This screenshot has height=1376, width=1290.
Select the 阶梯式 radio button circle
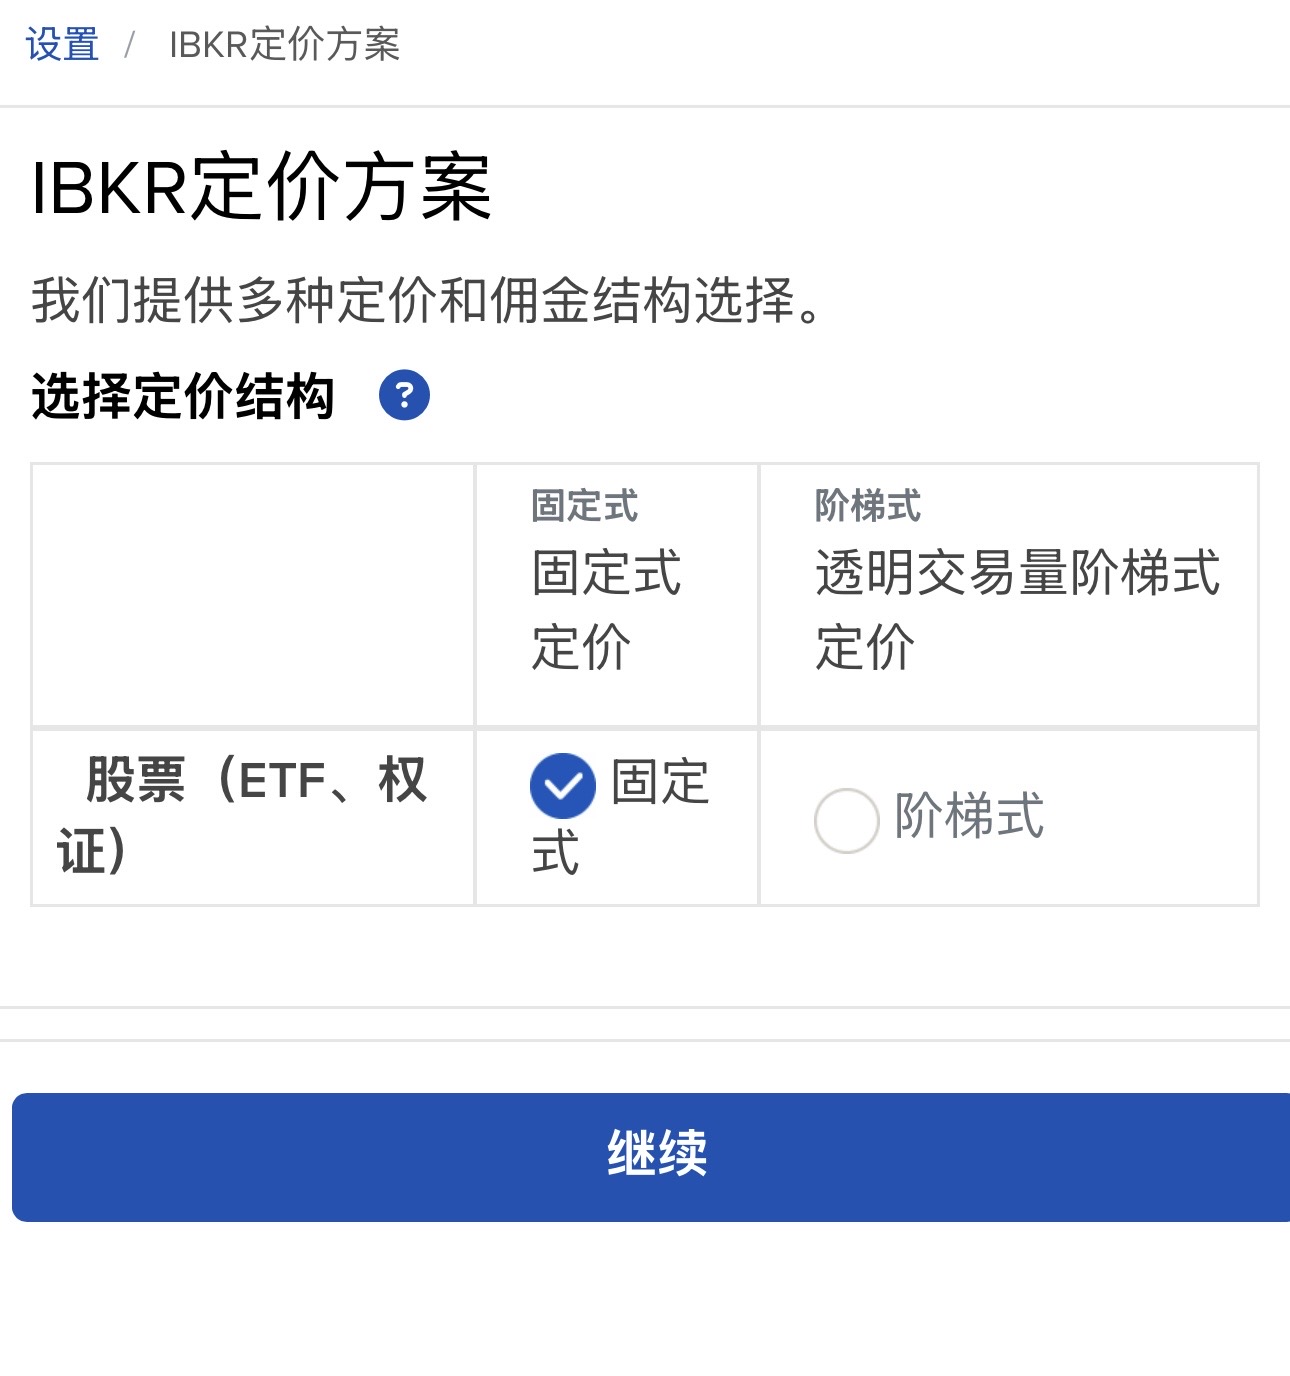[x=846, y=820]
